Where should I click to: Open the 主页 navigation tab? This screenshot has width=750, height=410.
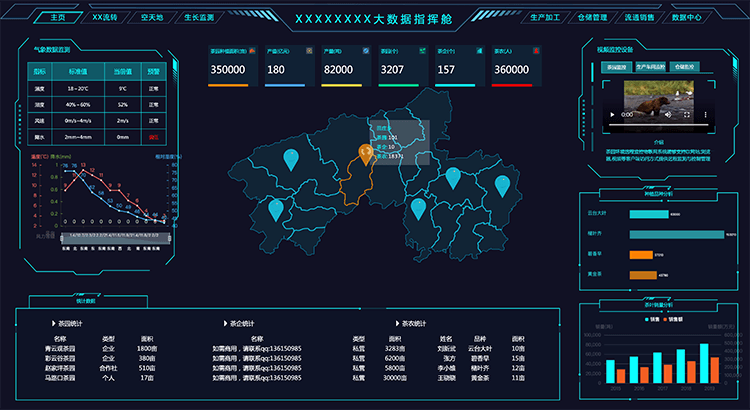coord(58,18)
